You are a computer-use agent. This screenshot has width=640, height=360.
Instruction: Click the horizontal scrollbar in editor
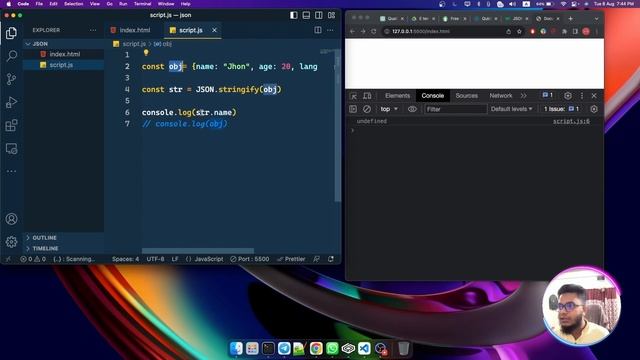[x=198, y=251]
